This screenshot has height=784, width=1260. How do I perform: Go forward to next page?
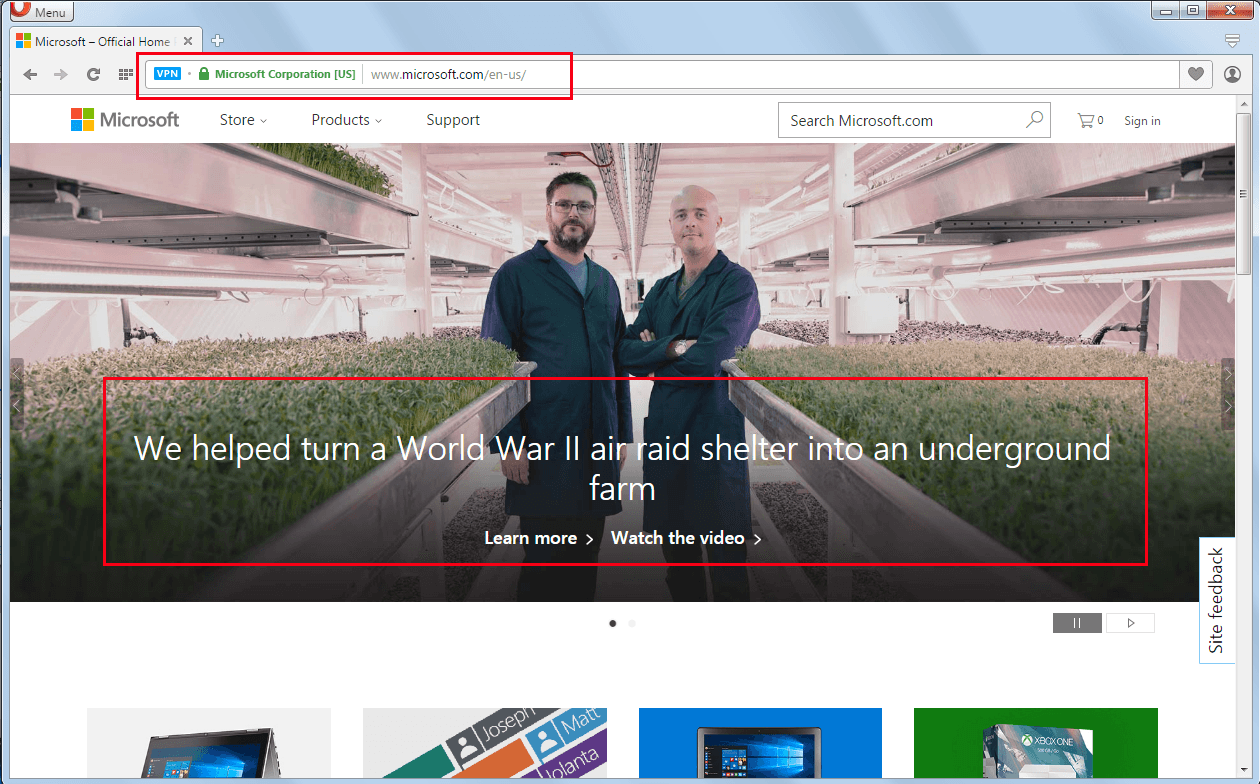pos(61,74)
